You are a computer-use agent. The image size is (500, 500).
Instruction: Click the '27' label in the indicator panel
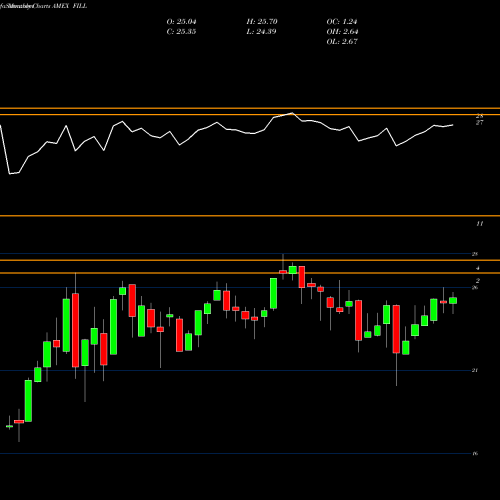pos(479,123)
